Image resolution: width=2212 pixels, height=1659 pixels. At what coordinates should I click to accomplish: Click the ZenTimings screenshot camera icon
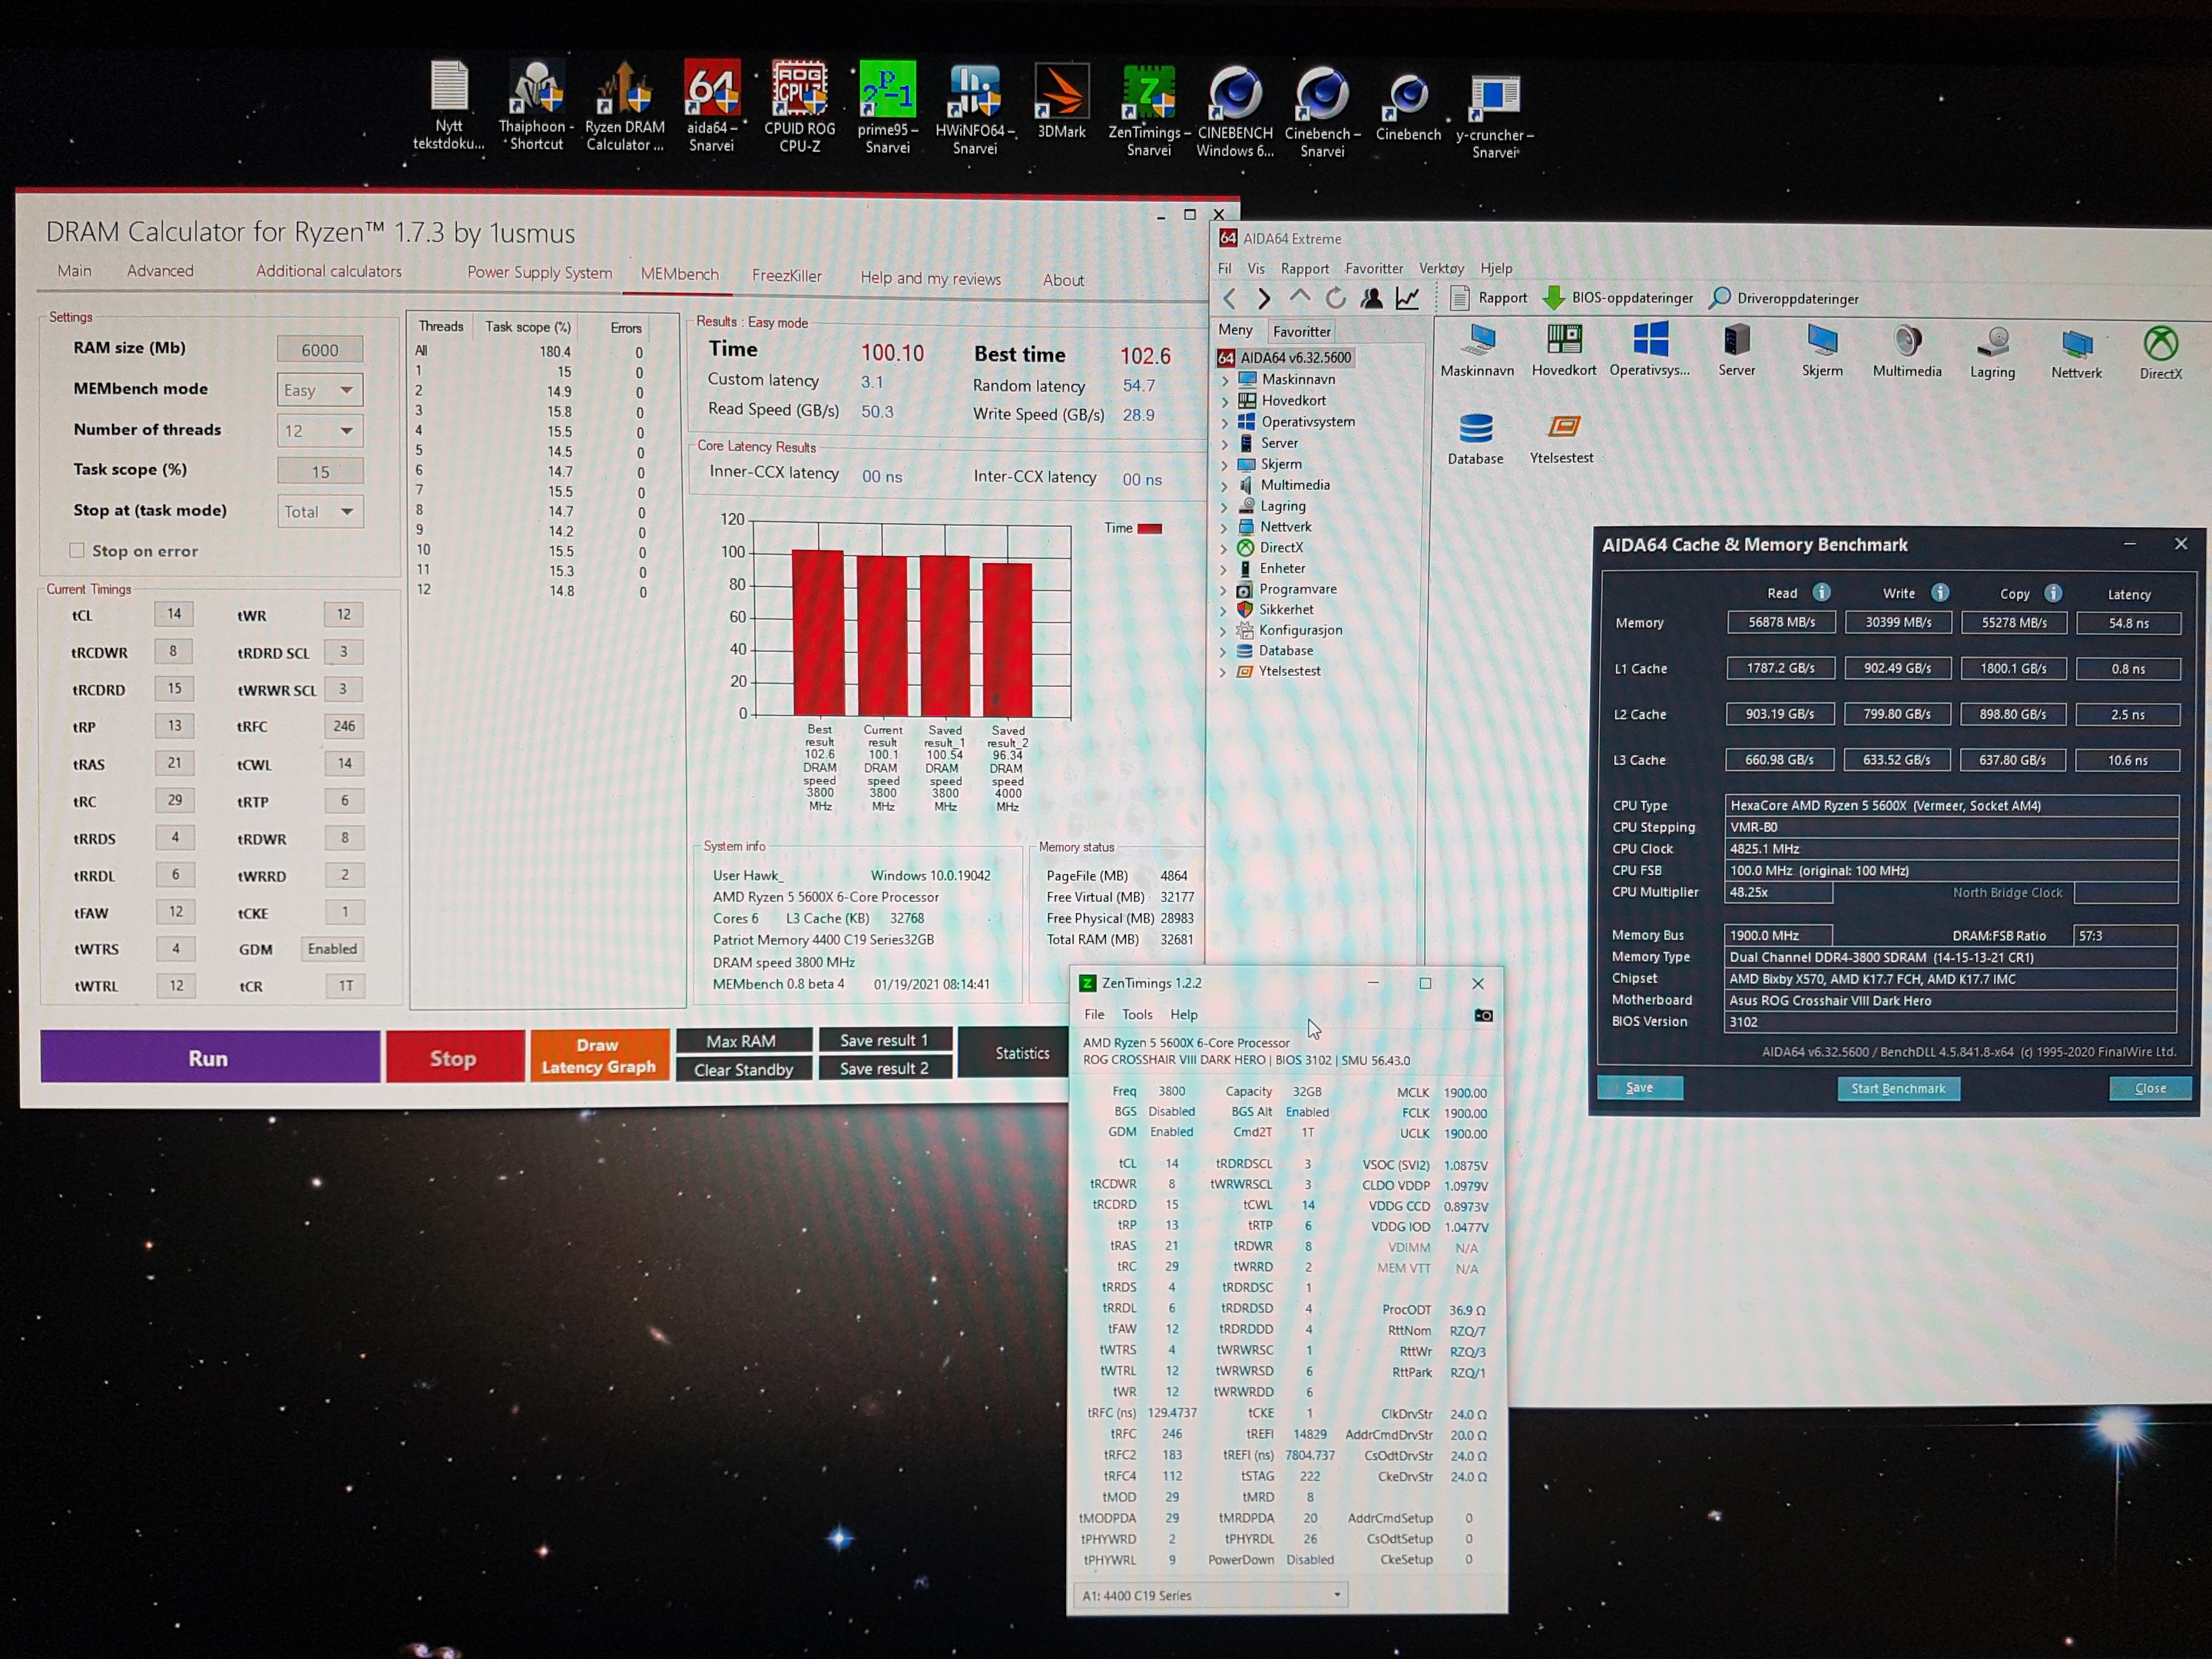tap(1483, 1015)
